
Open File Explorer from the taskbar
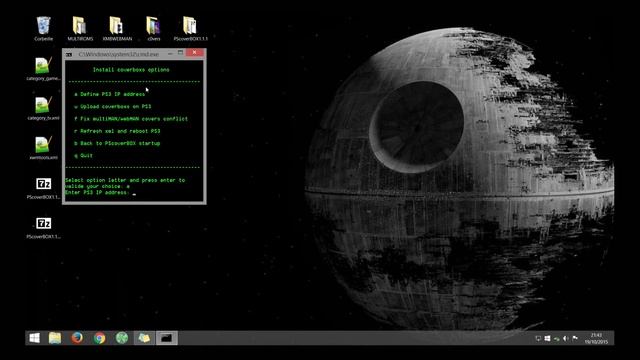pyautogui.click(x=55, y=338)
